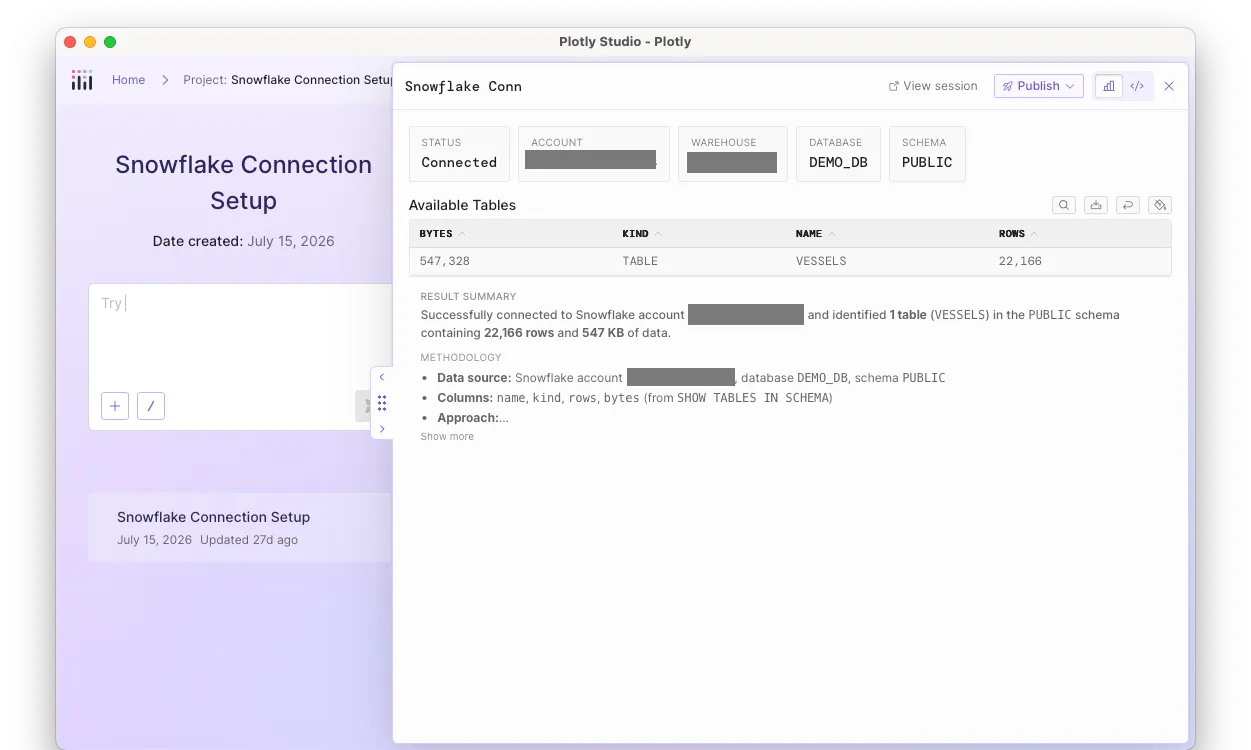Click the redacted Warehouse card
This screenshot has width=1251, height=750.
(733, 154)
